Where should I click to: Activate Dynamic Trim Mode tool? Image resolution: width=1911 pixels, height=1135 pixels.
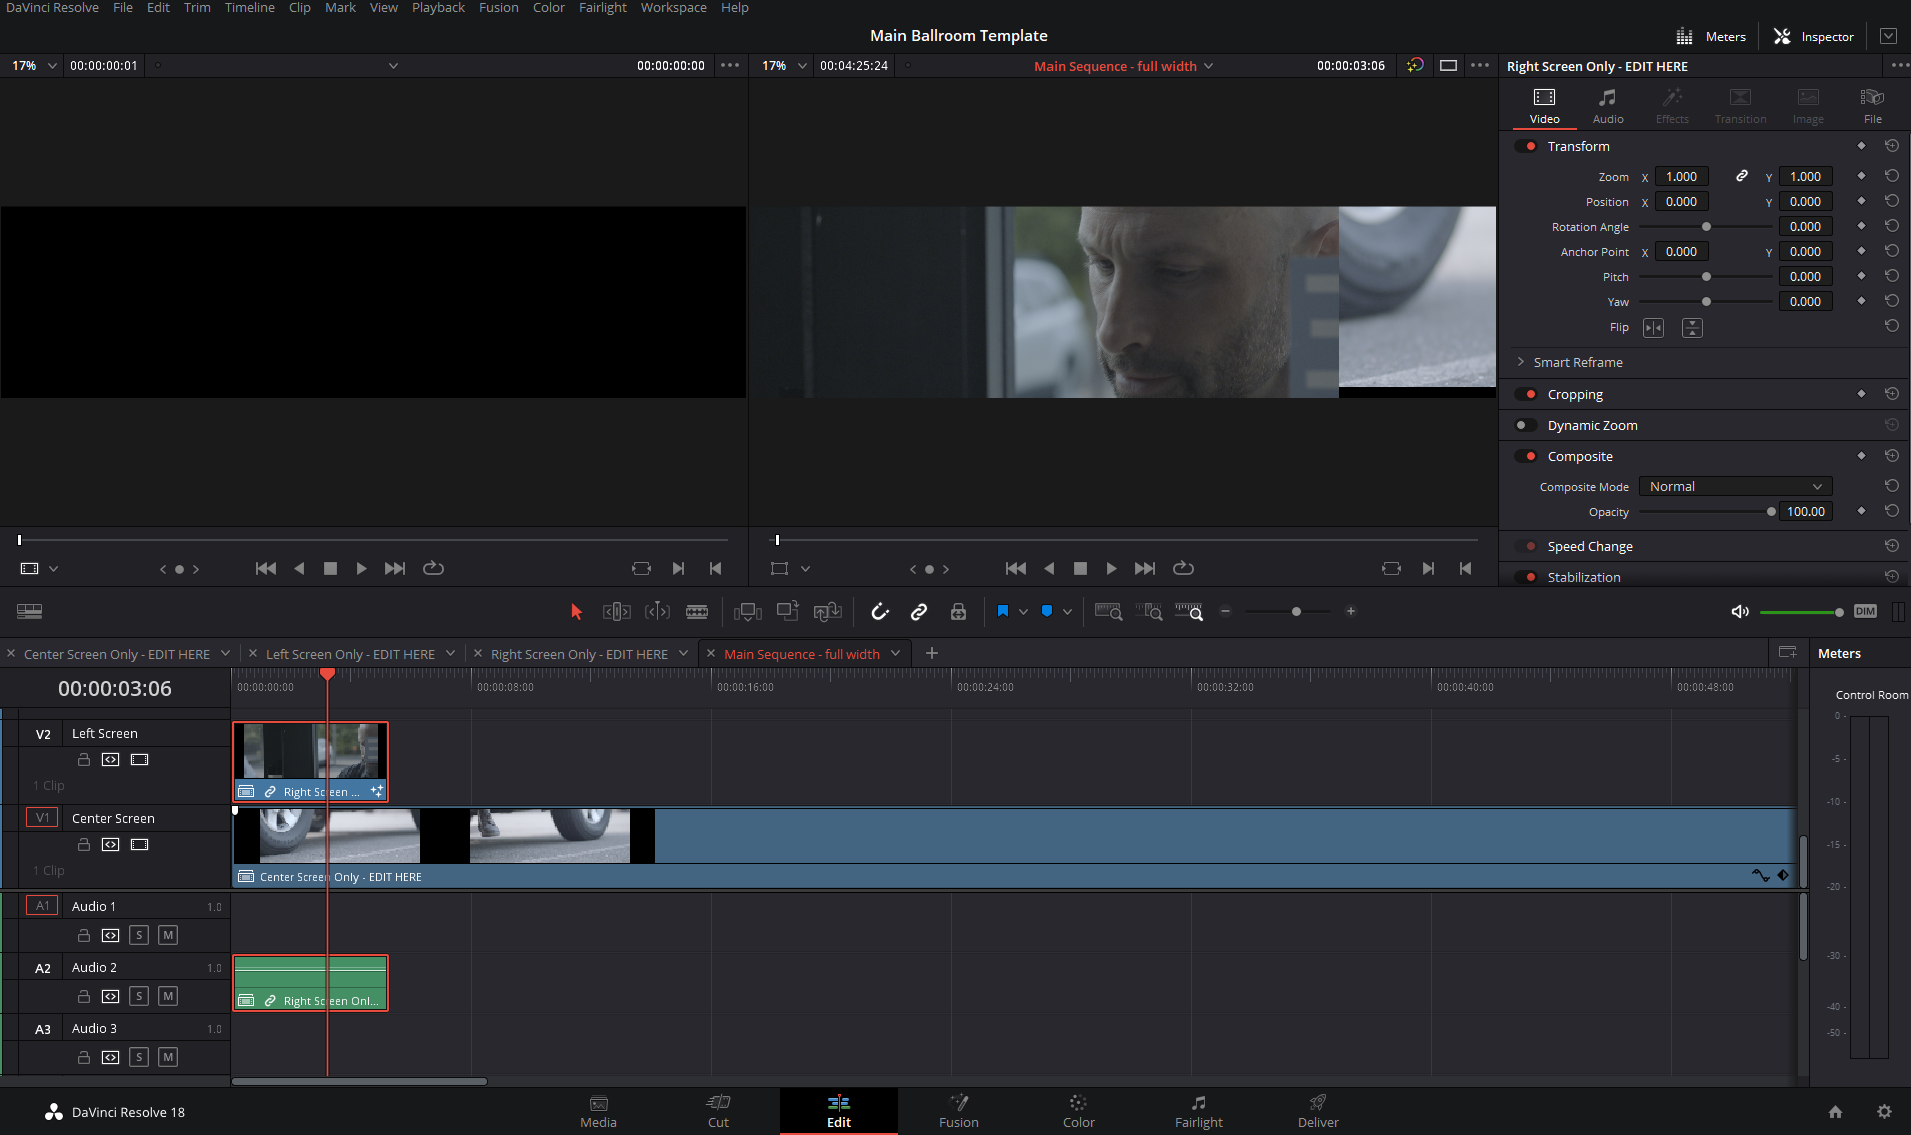(657, 612)
